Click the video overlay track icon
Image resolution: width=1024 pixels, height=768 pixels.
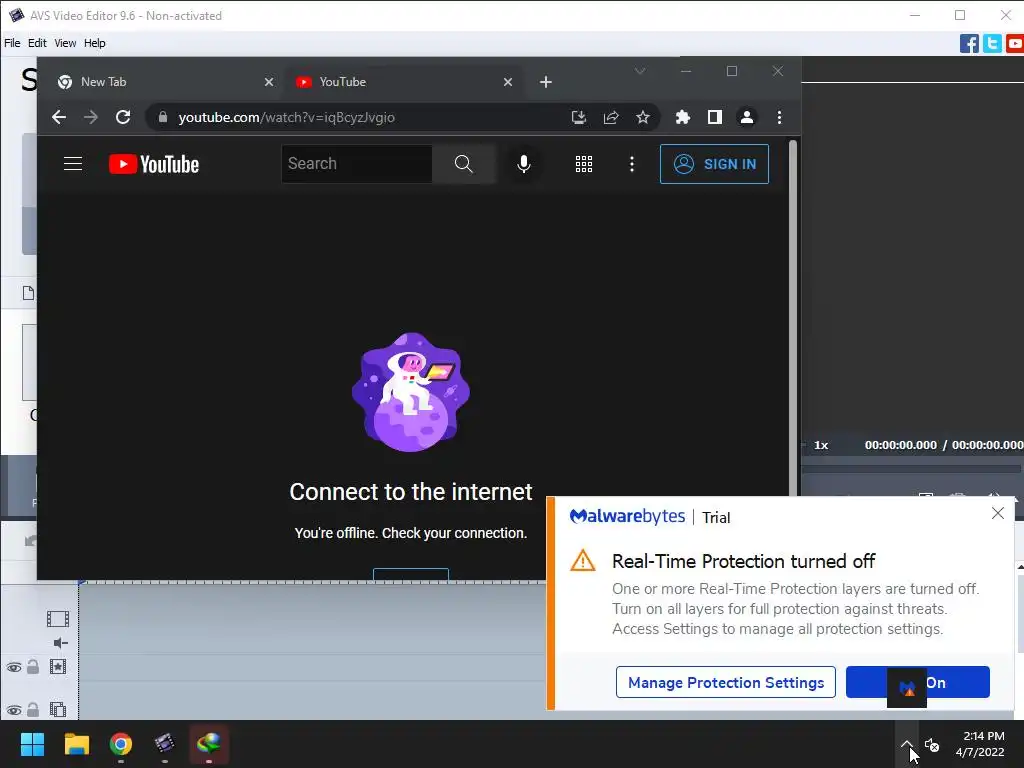tap(58, 709)
